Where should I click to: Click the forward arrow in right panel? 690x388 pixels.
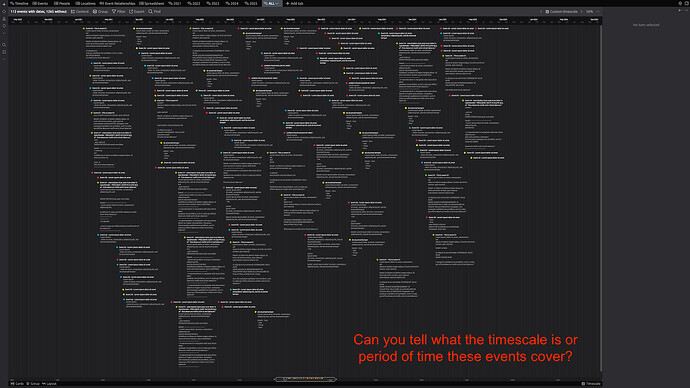(686, 11)
